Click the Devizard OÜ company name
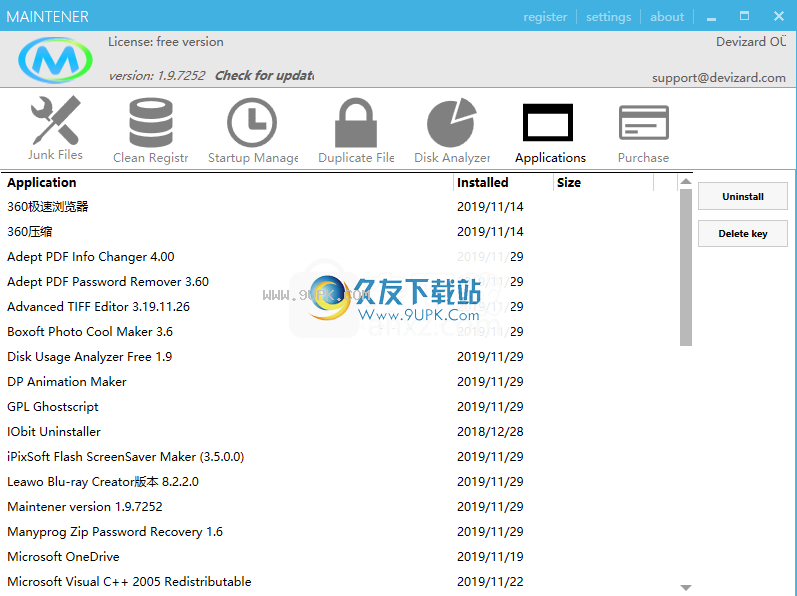797x596 pixels. pos(751,42)
